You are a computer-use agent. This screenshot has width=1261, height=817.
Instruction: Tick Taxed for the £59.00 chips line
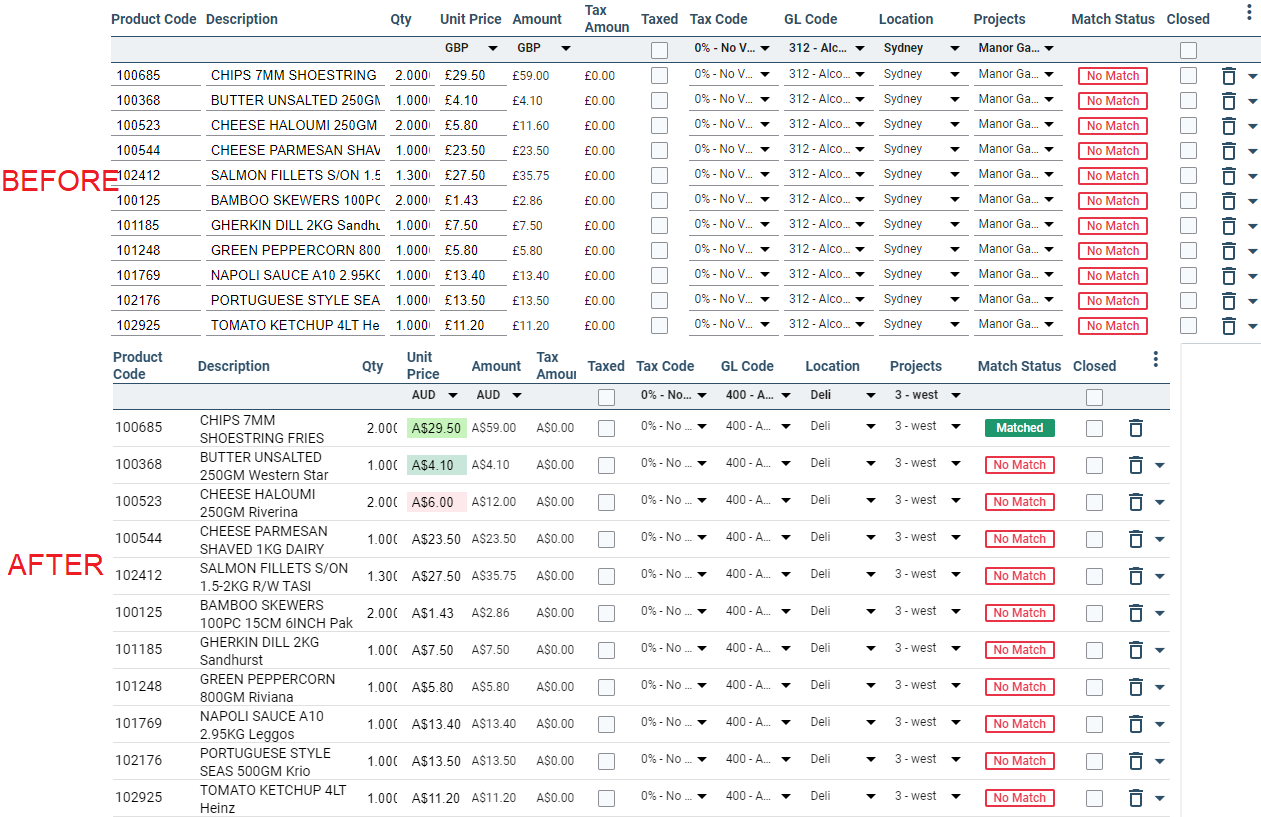[660, 75]
